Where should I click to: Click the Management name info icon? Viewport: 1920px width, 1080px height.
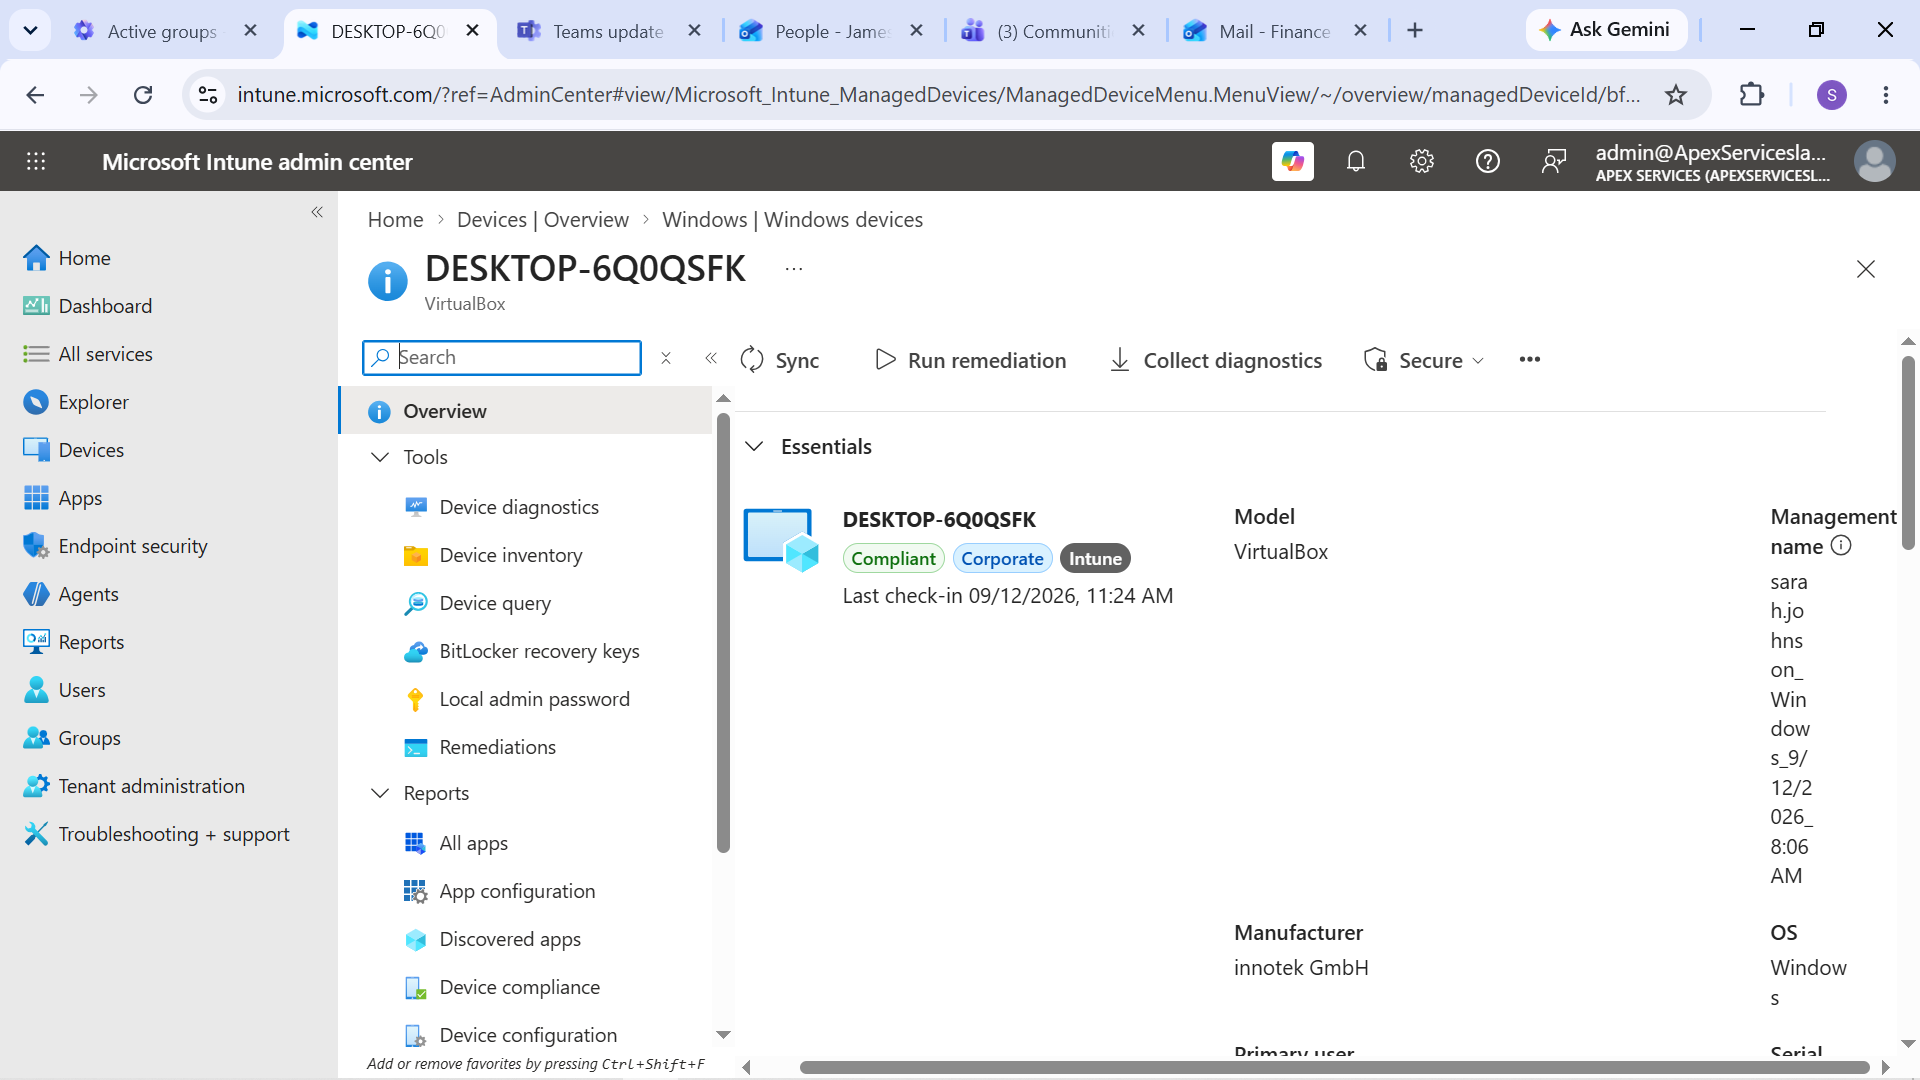[1841, 546]
